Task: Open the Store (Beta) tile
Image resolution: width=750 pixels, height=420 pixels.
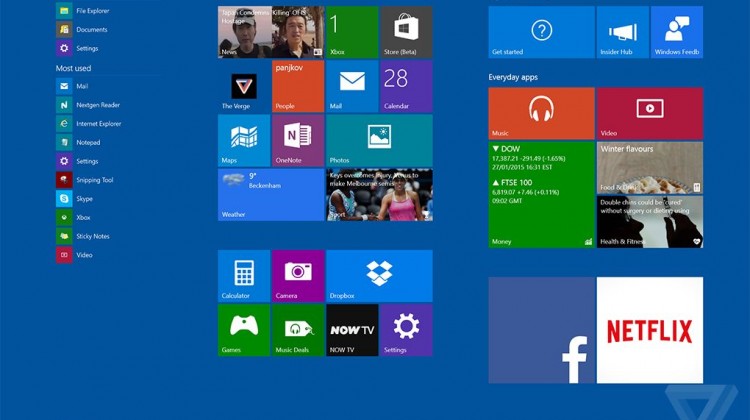Action: click(x=406, y=32)
